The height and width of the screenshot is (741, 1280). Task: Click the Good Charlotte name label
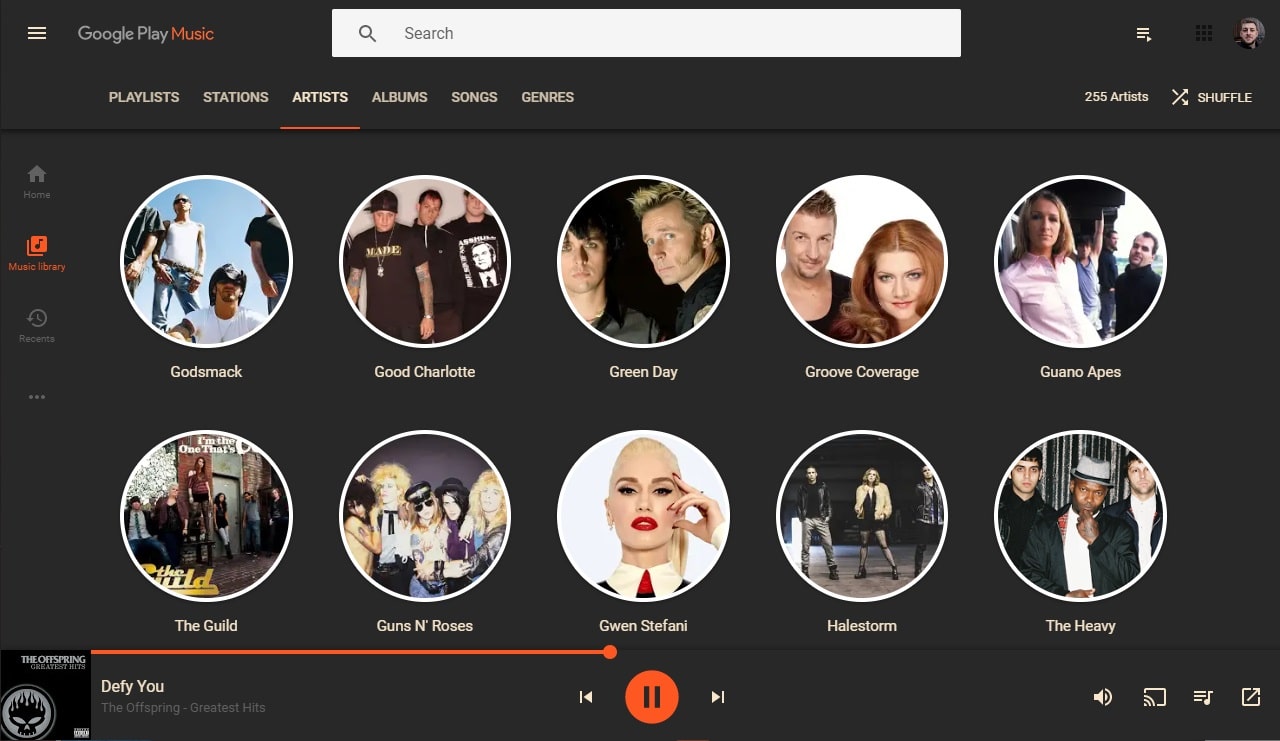(x=425, y=371)
